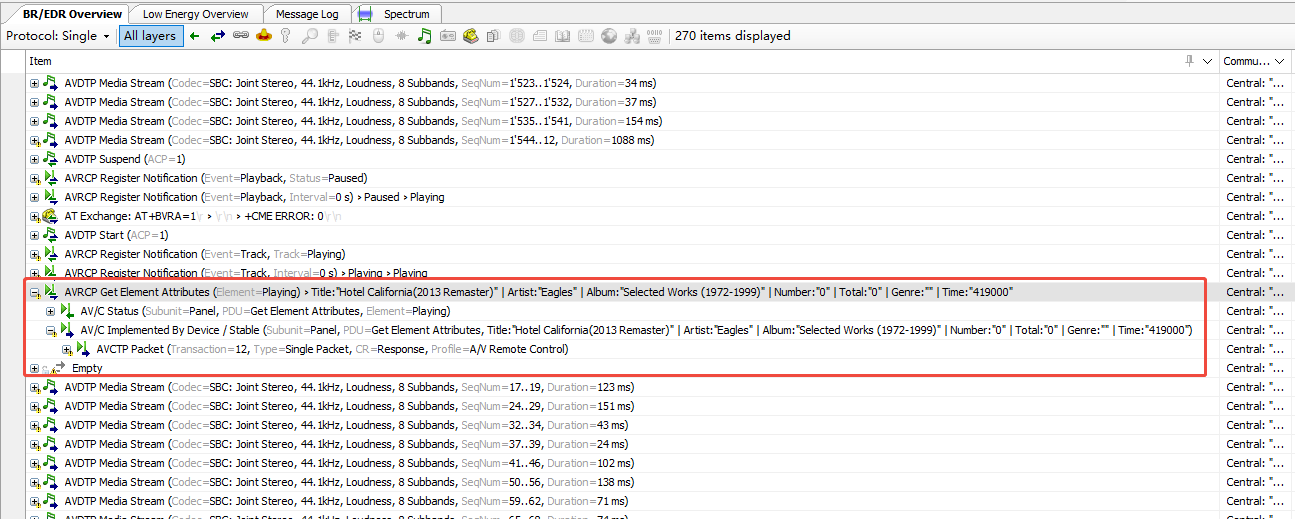Open the Protocol: Single dropdown
Image resolution: width=1295 pixels, height=519 pixels.
[58, 36]
